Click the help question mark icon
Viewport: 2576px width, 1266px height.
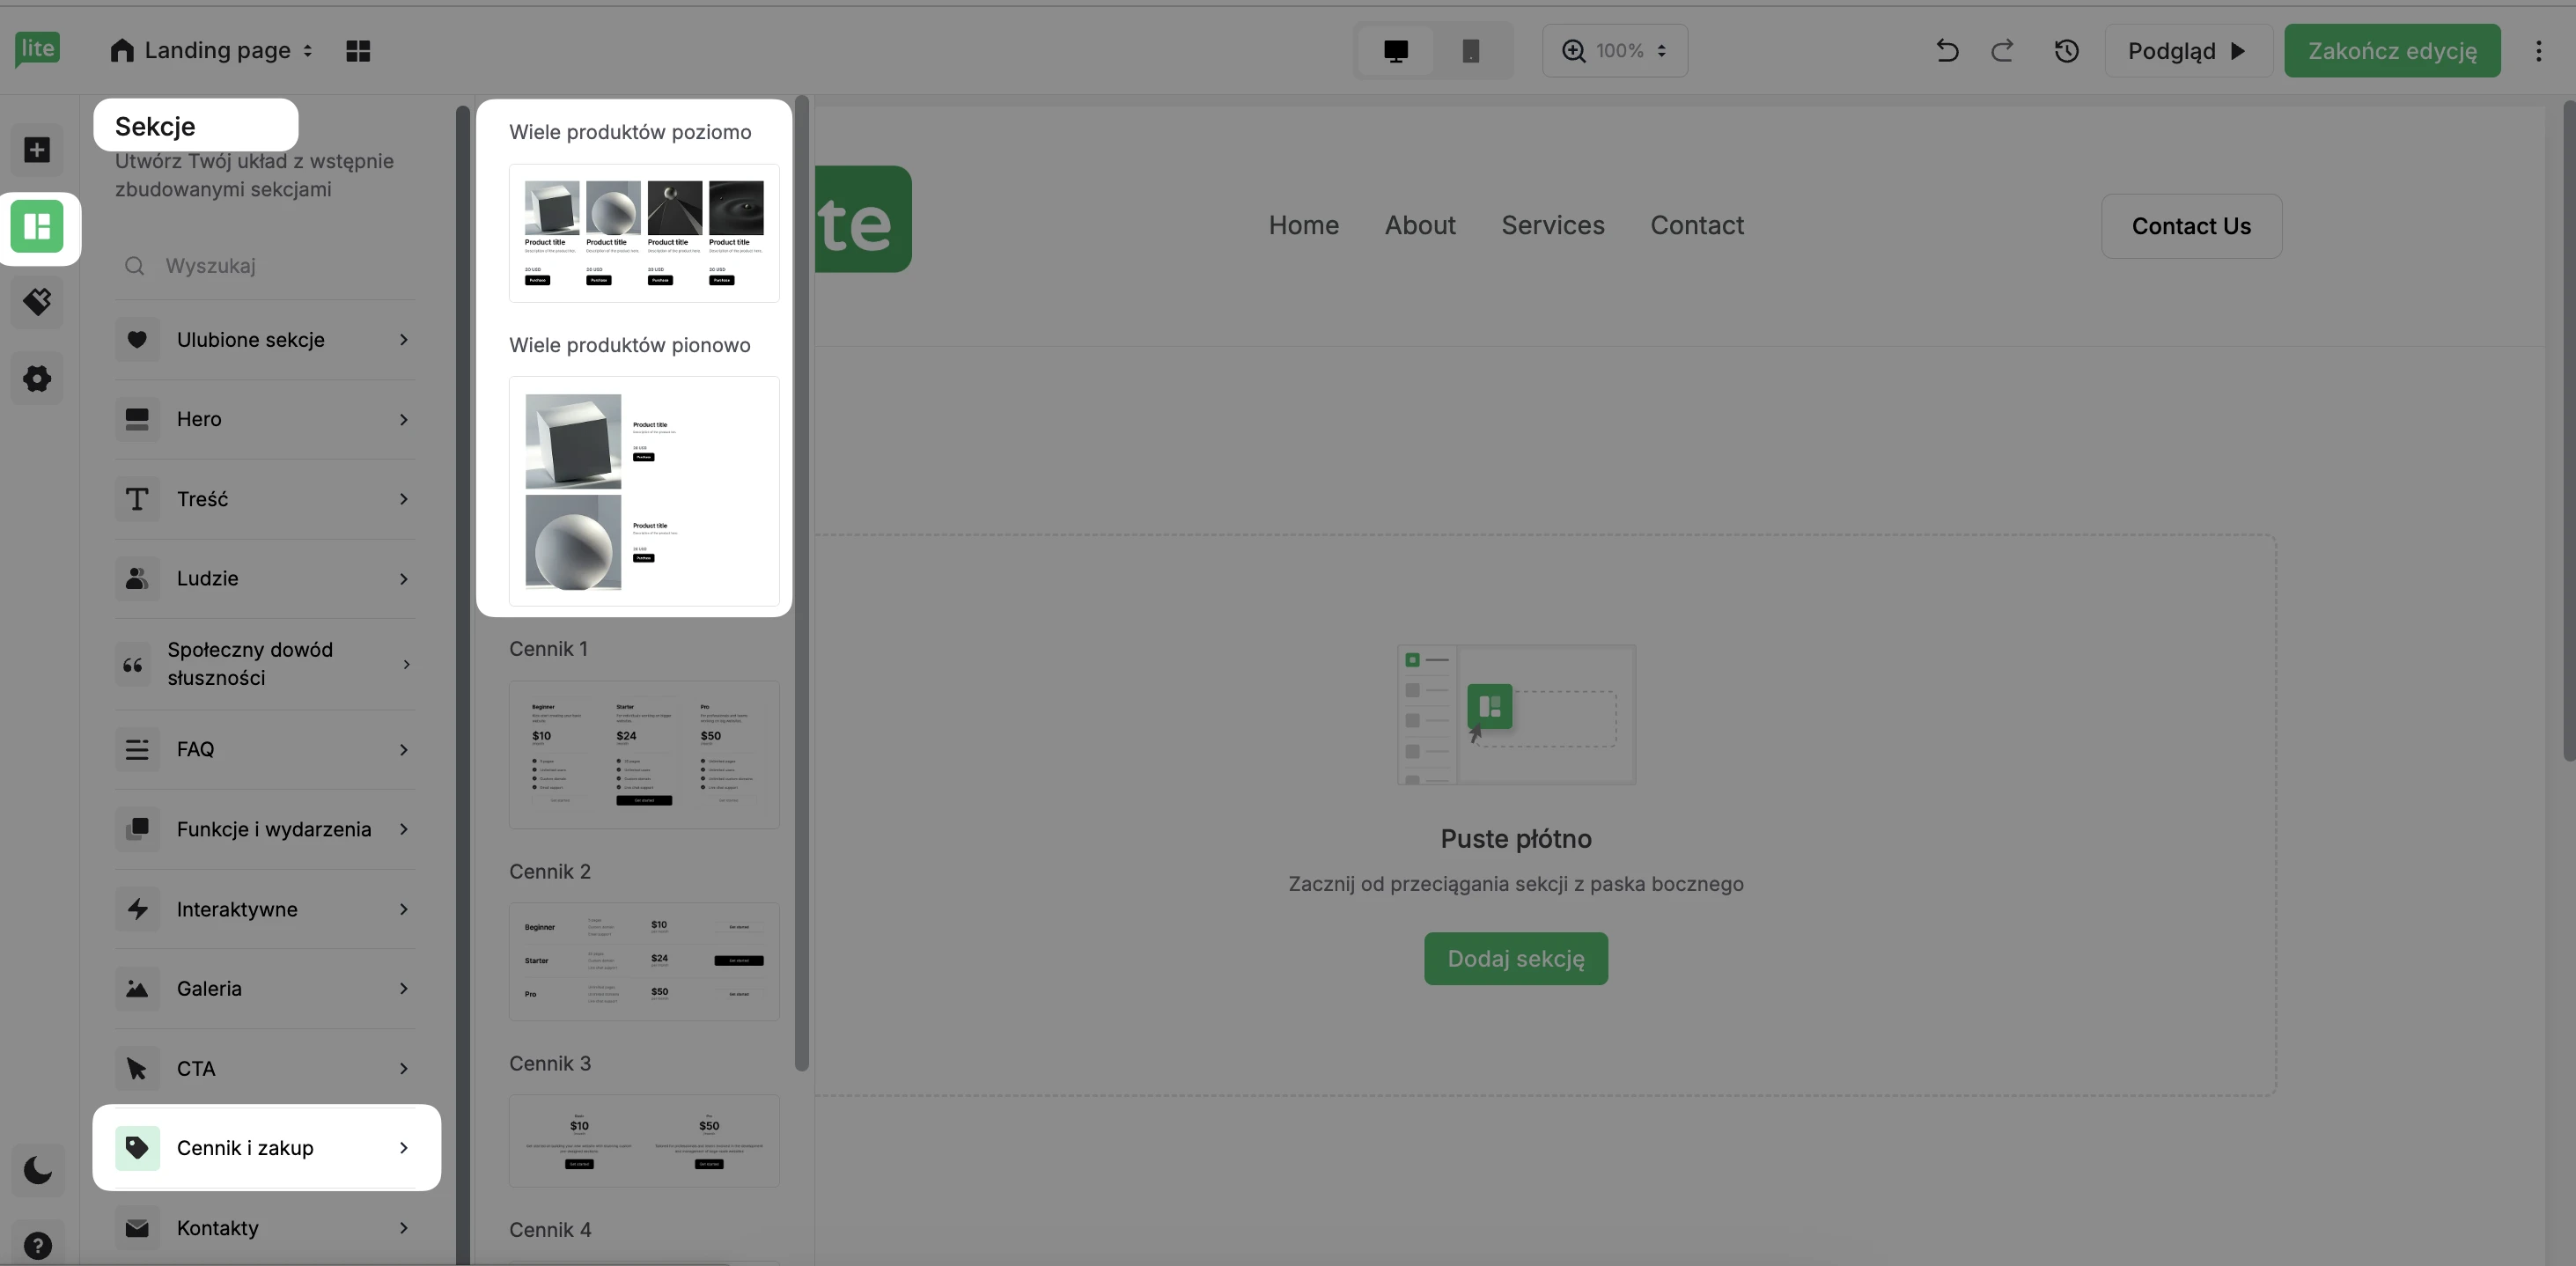(37, 1245)
